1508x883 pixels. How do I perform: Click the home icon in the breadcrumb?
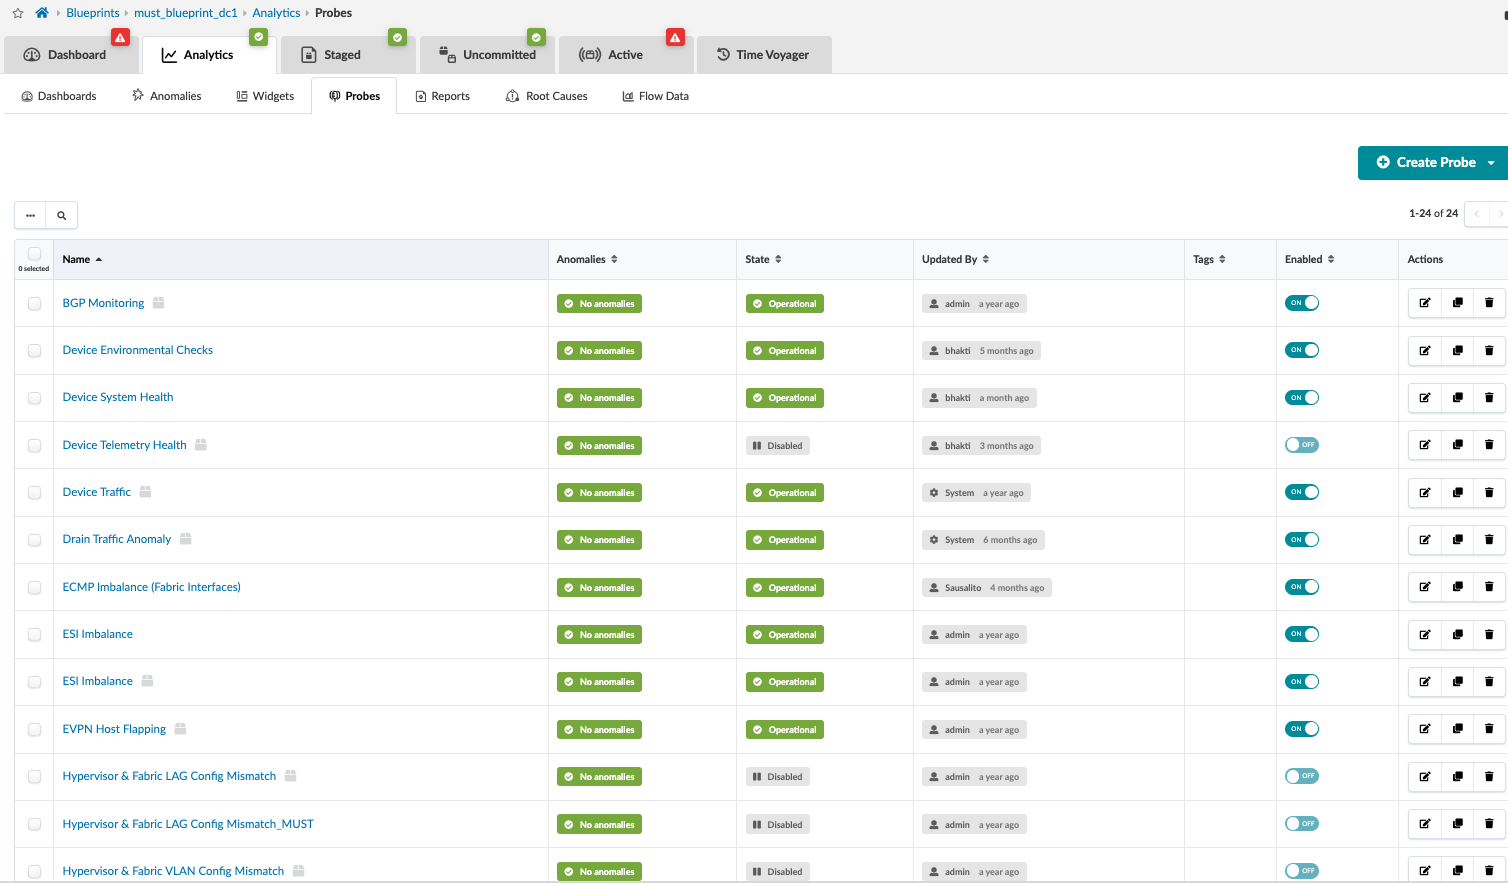(42, 13)
